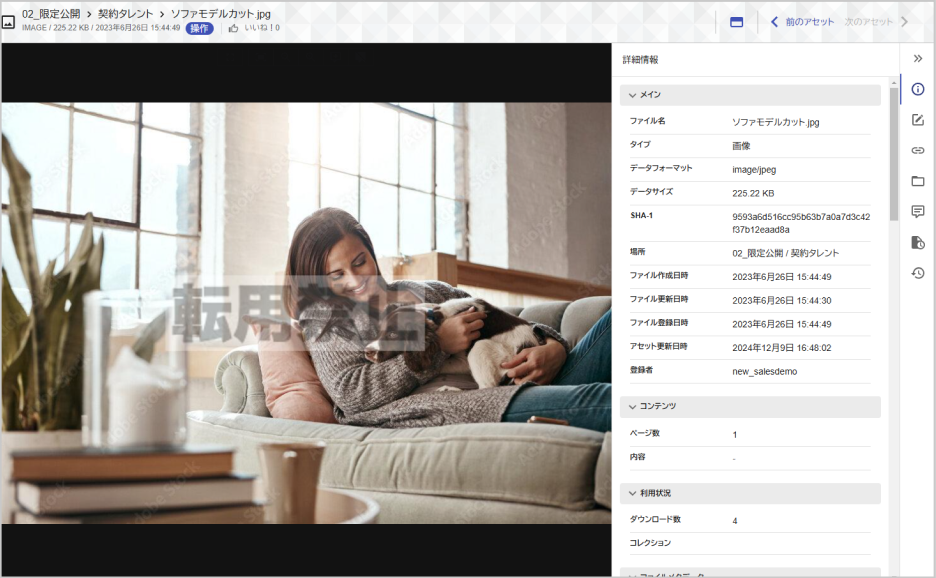
Task: Navigate to 契約タレント breadcrumb folder
Action: (x=126, y=14)
